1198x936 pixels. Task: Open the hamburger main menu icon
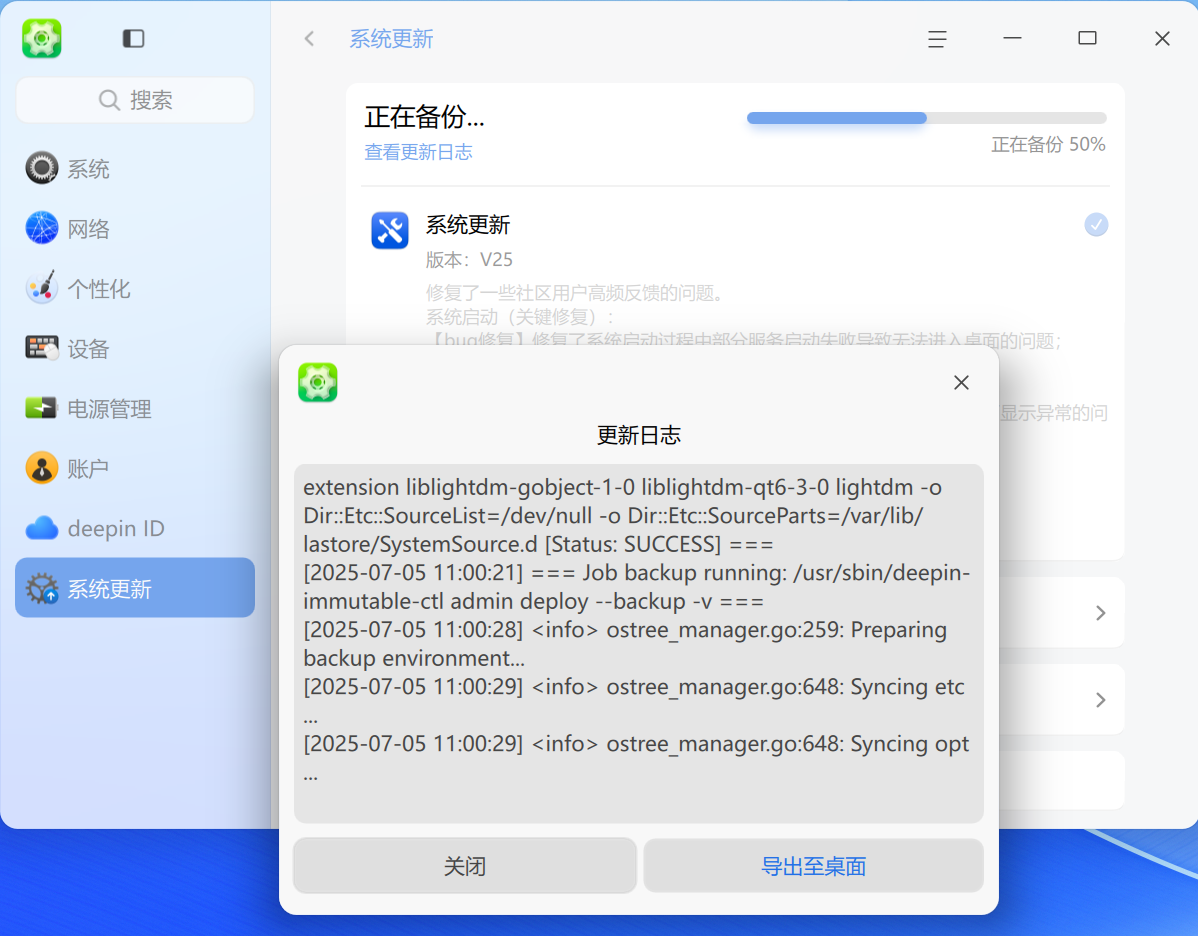(937, 39)
